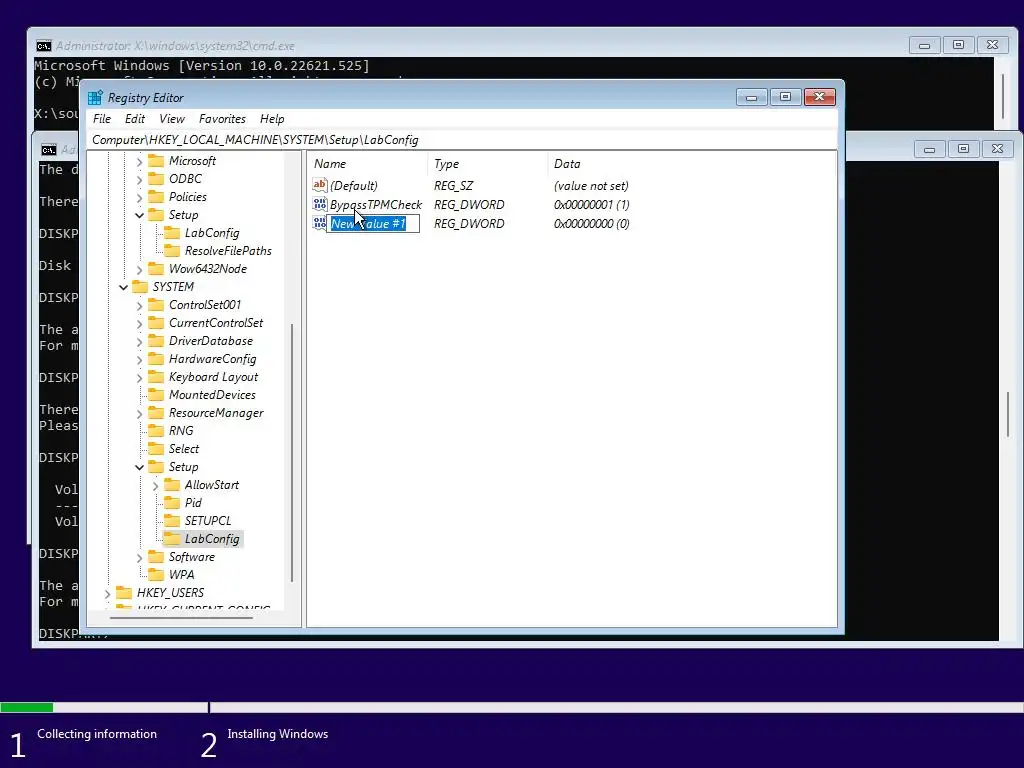Expand the Policies key
Screen dimensions: 1024x768
coord(139,197)
